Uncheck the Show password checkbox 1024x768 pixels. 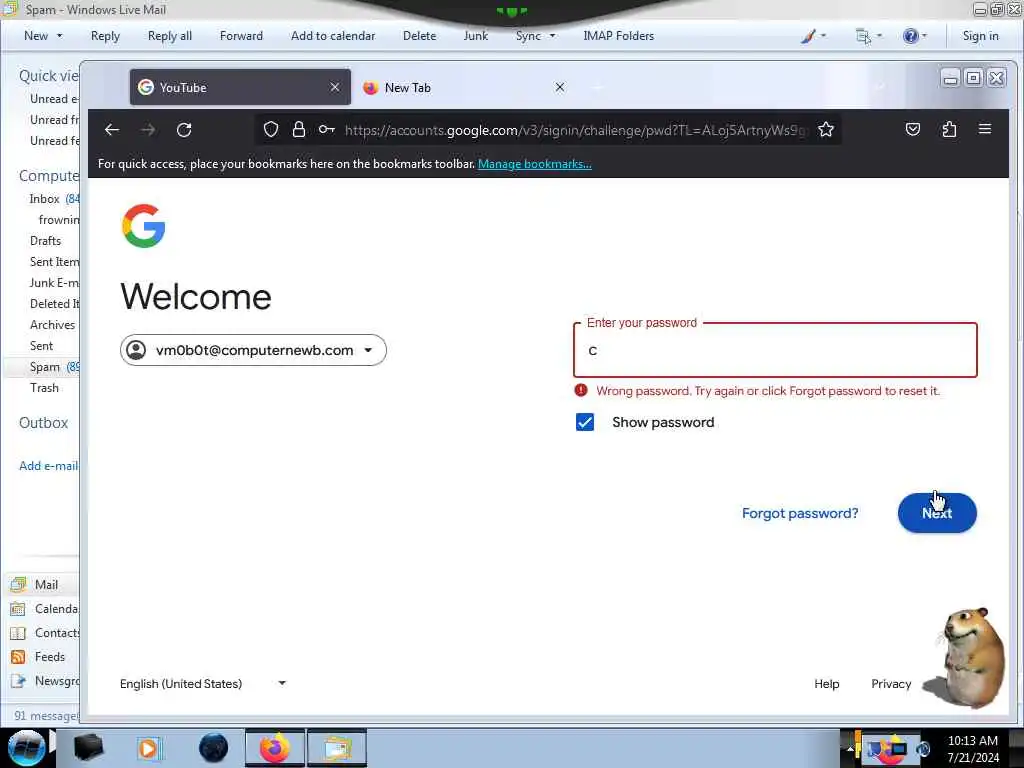tap(584, 423)
